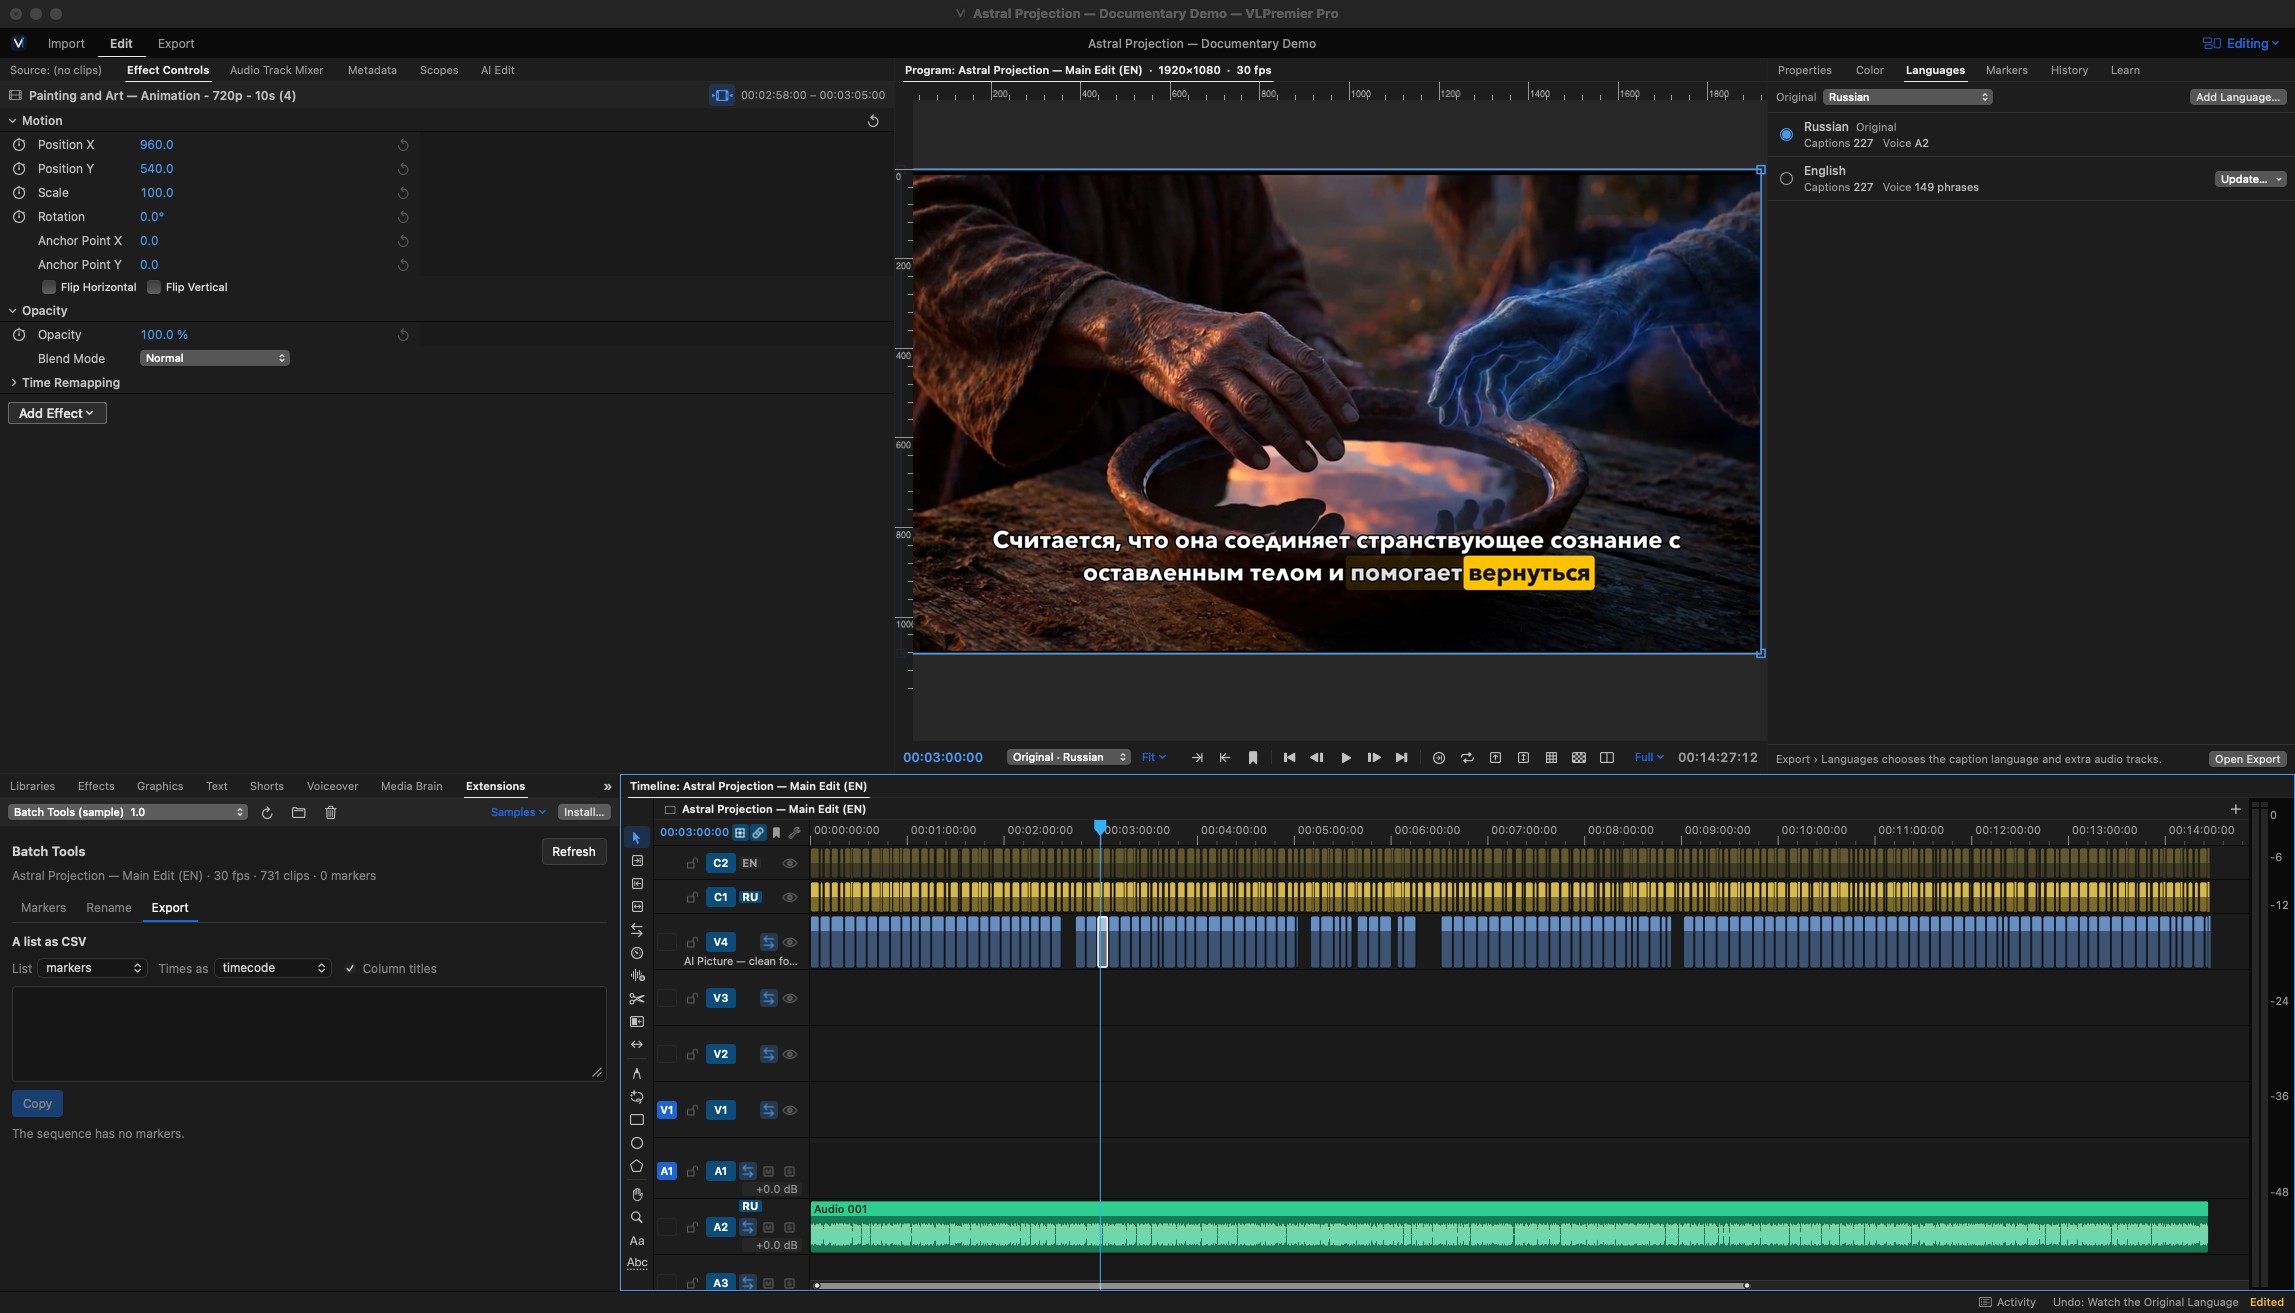Toggle V4 track visibility eye

[789, 942]
